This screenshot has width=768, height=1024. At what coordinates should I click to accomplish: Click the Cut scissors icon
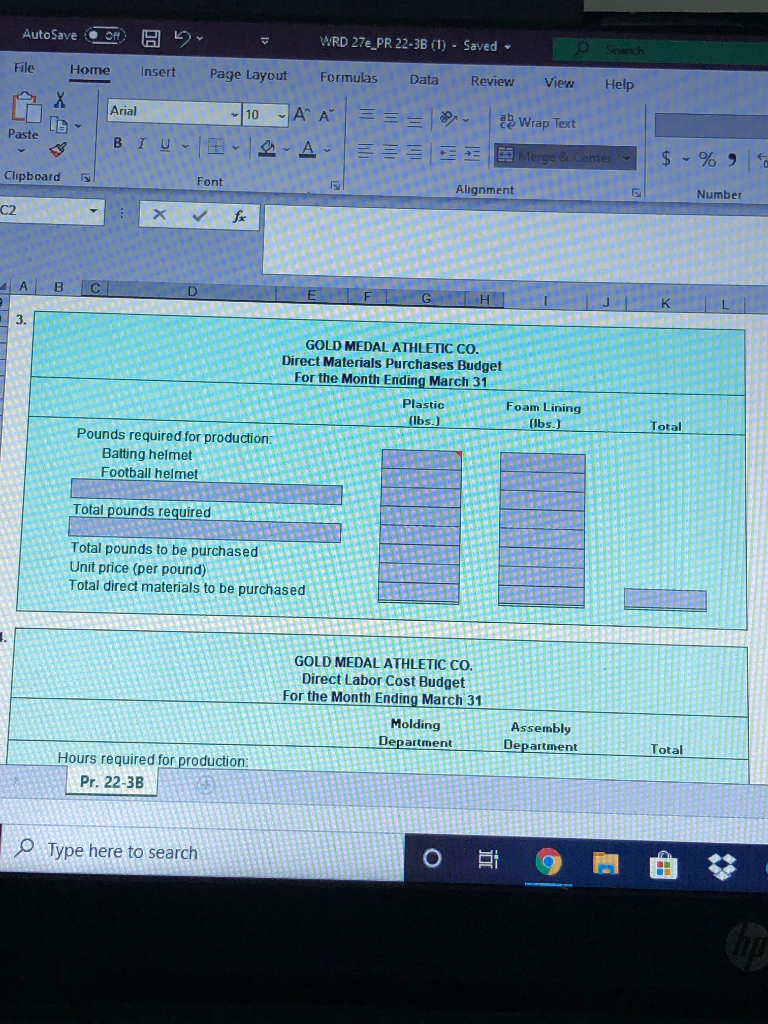pyautogui.click(x=59, y=99)
